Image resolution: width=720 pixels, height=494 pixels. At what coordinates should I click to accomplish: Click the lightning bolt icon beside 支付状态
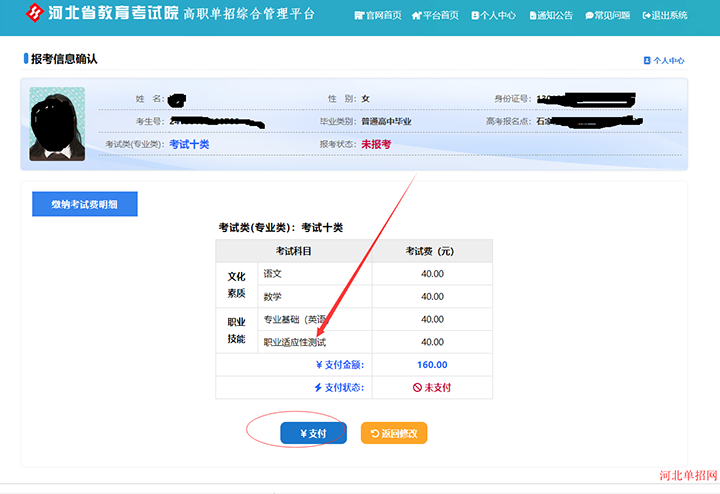coord(319,387)
